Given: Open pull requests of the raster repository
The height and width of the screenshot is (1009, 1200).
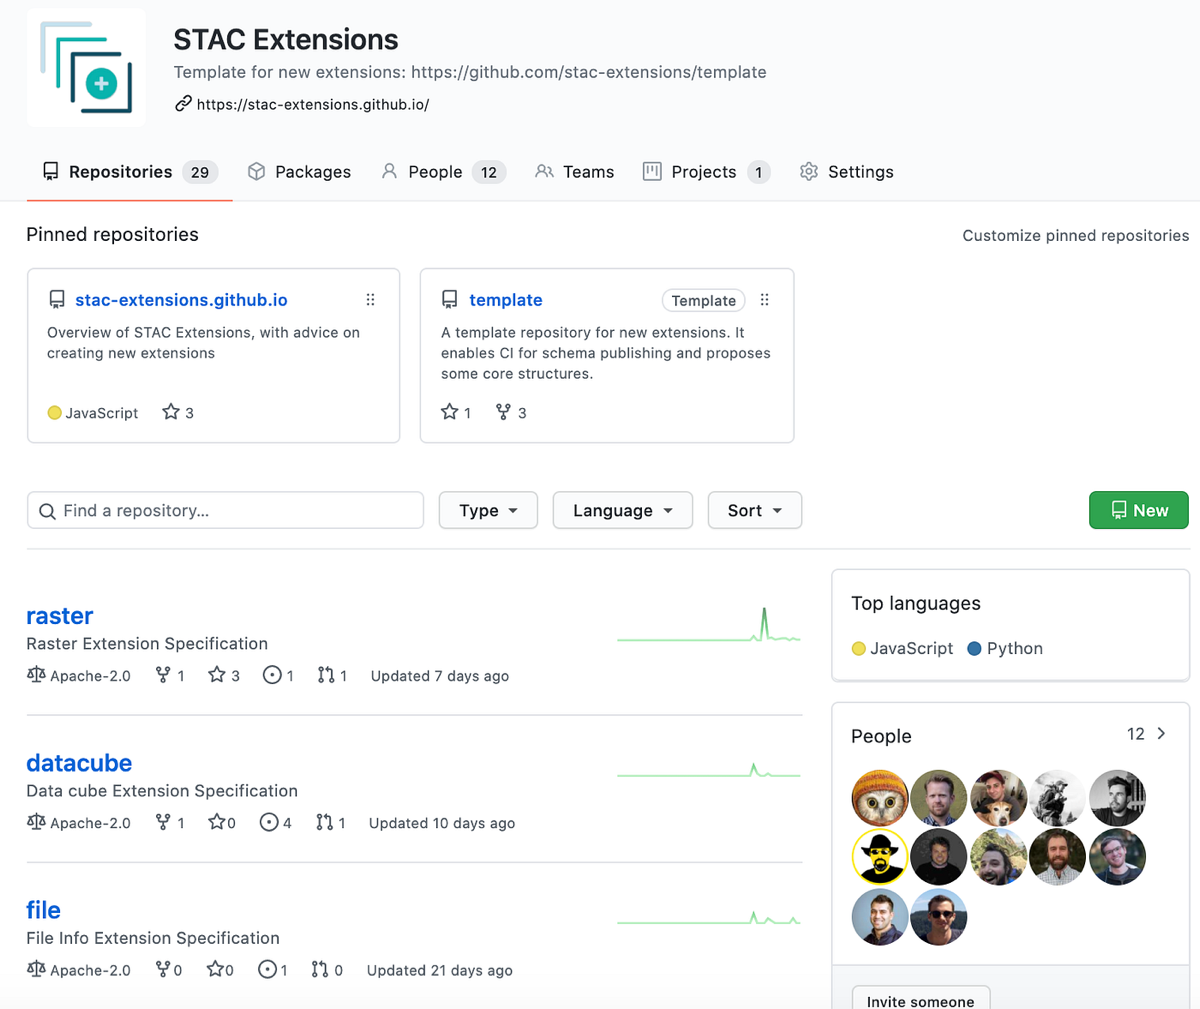Looking at the screenshot, I should (332, 675).
